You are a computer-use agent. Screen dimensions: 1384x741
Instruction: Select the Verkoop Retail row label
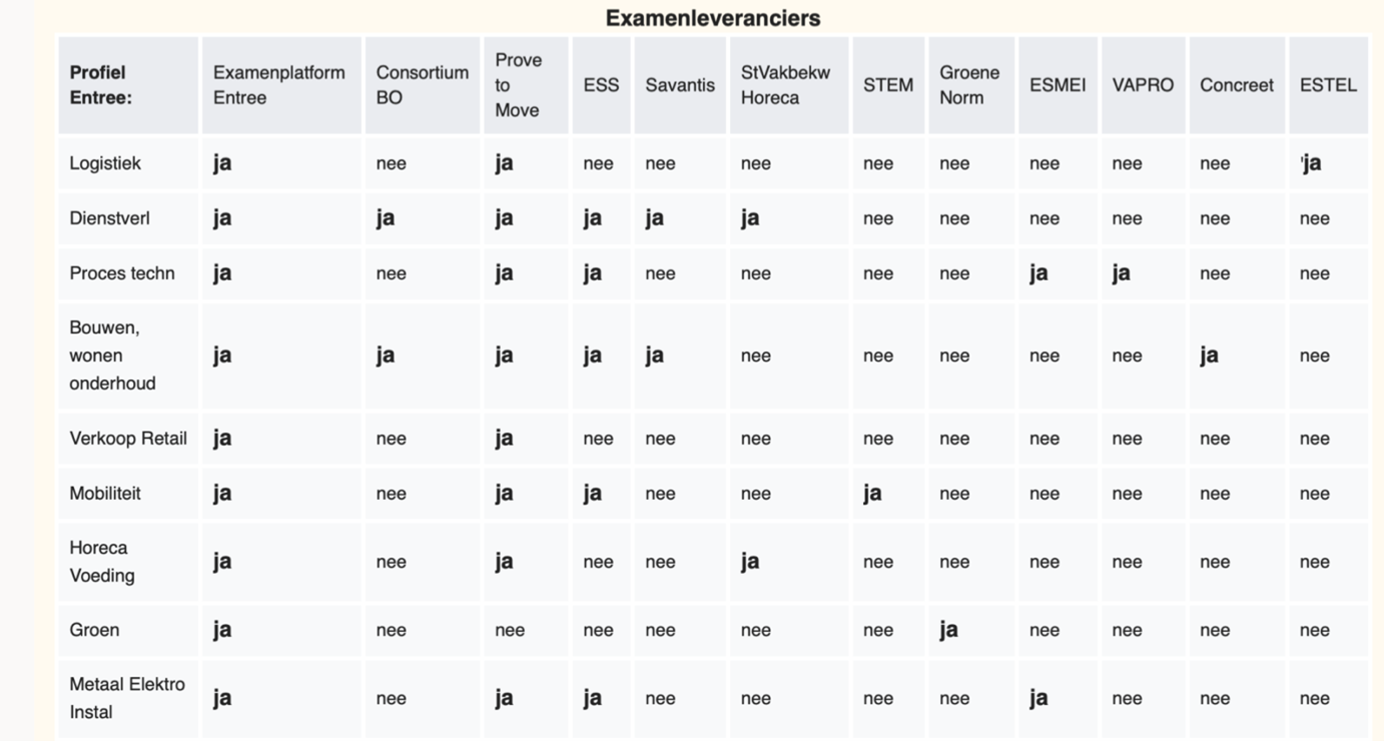point(128,438)
